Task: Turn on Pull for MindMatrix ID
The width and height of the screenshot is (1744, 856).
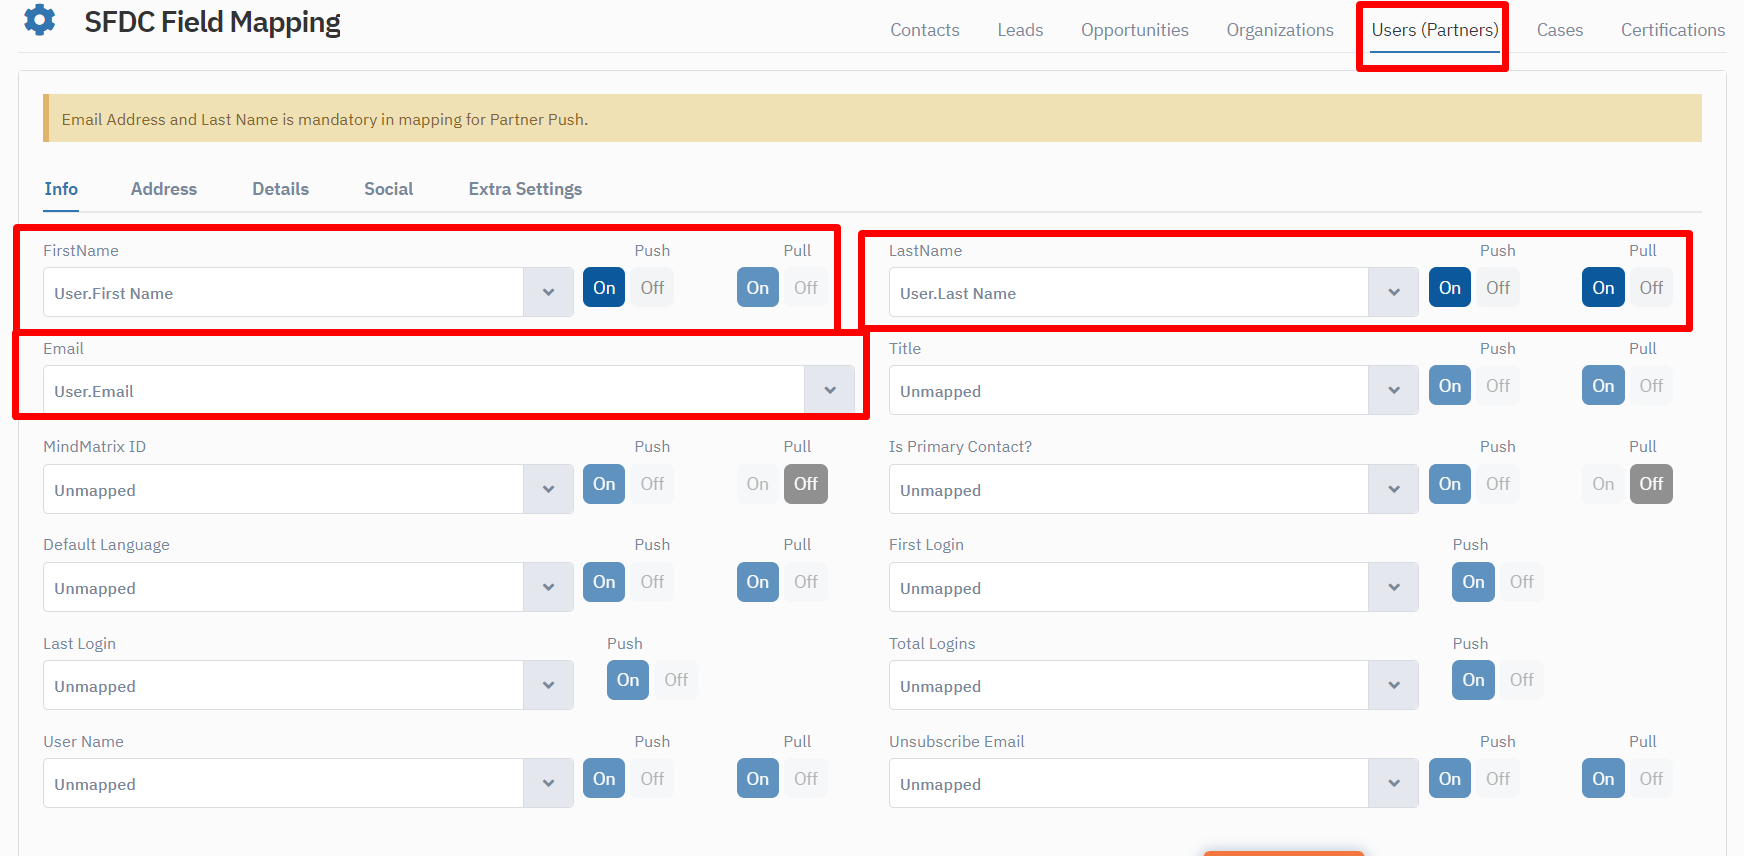Action: (758, 484)
